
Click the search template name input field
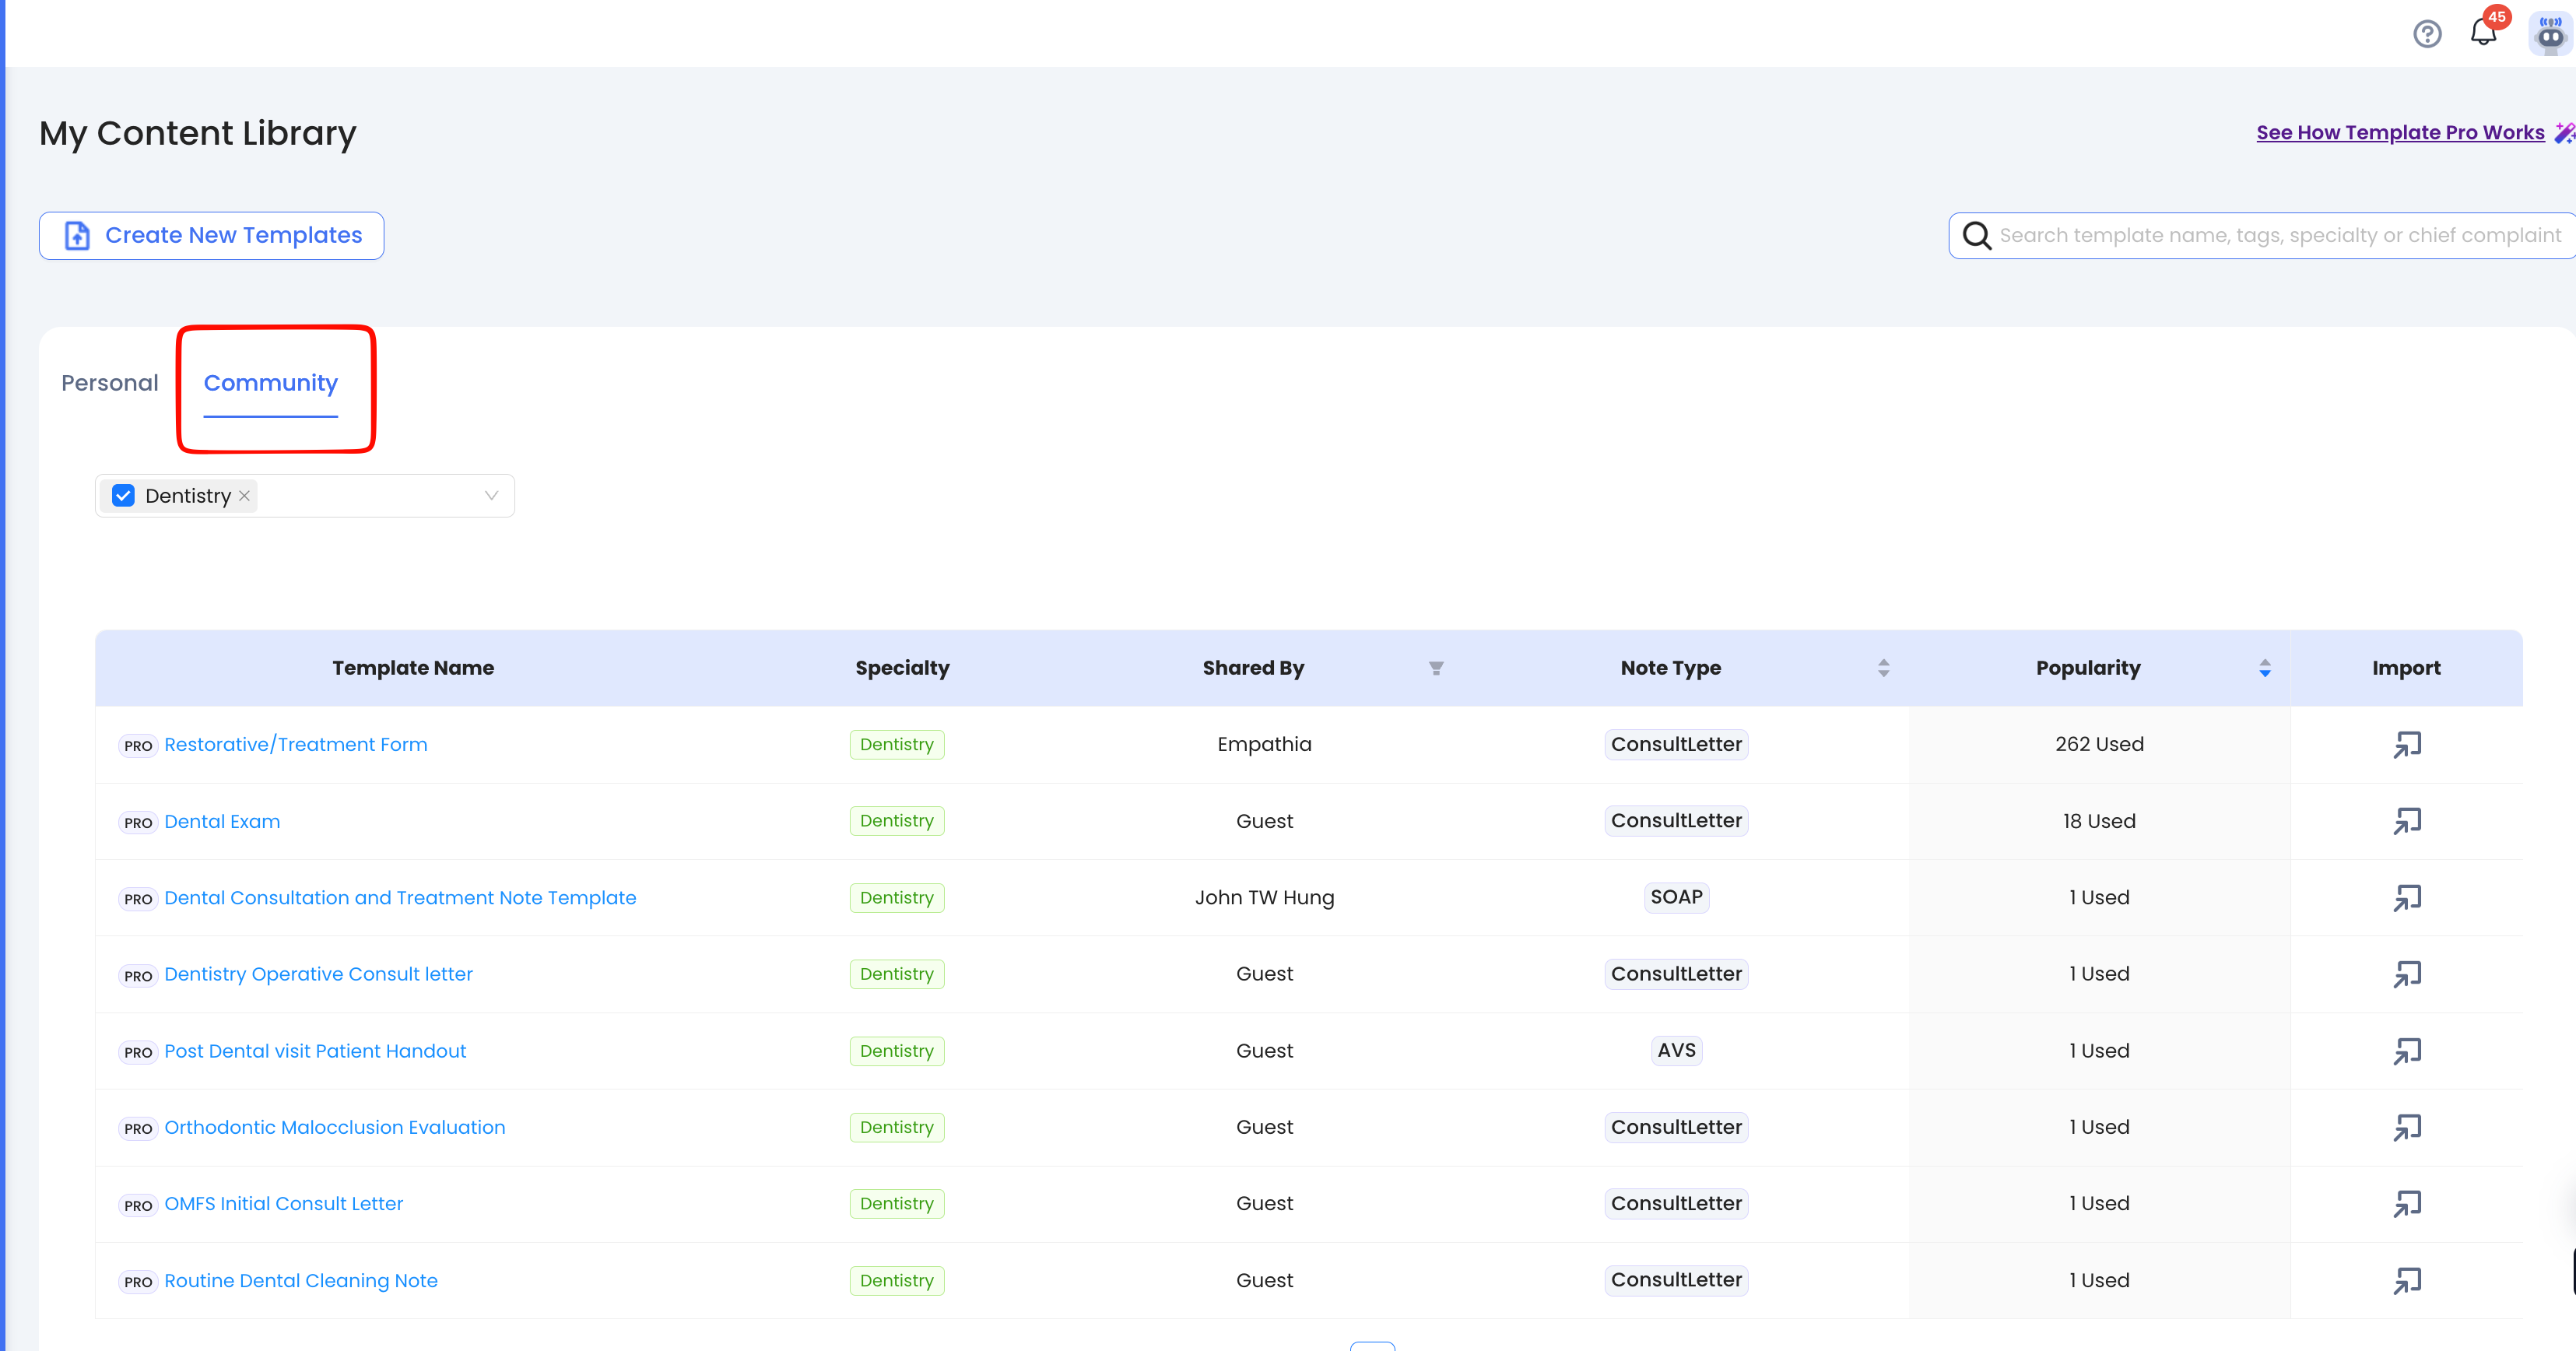pyautogui.click(x=2280, y=236)
